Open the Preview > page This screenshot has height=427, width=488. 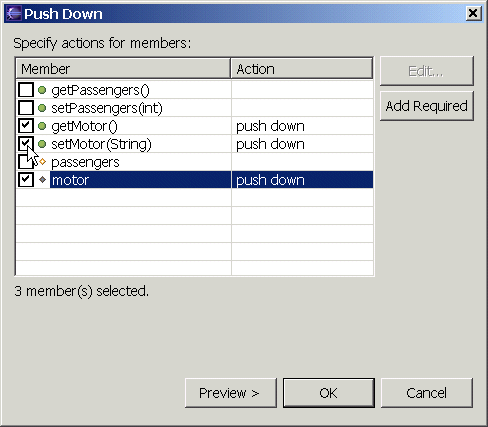click(231, 393)
